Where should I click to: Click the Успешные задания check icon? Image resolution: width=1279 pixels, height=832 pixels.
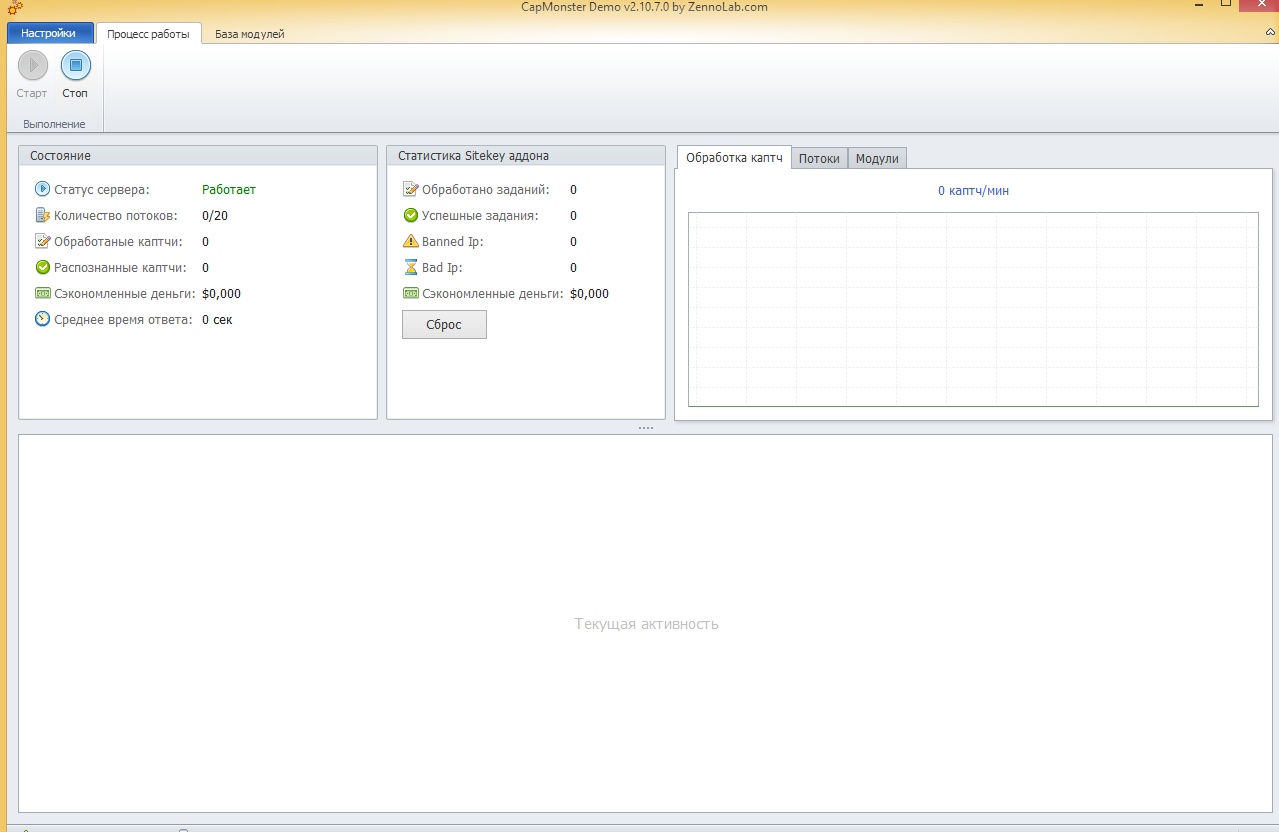[x=411, y=215]
